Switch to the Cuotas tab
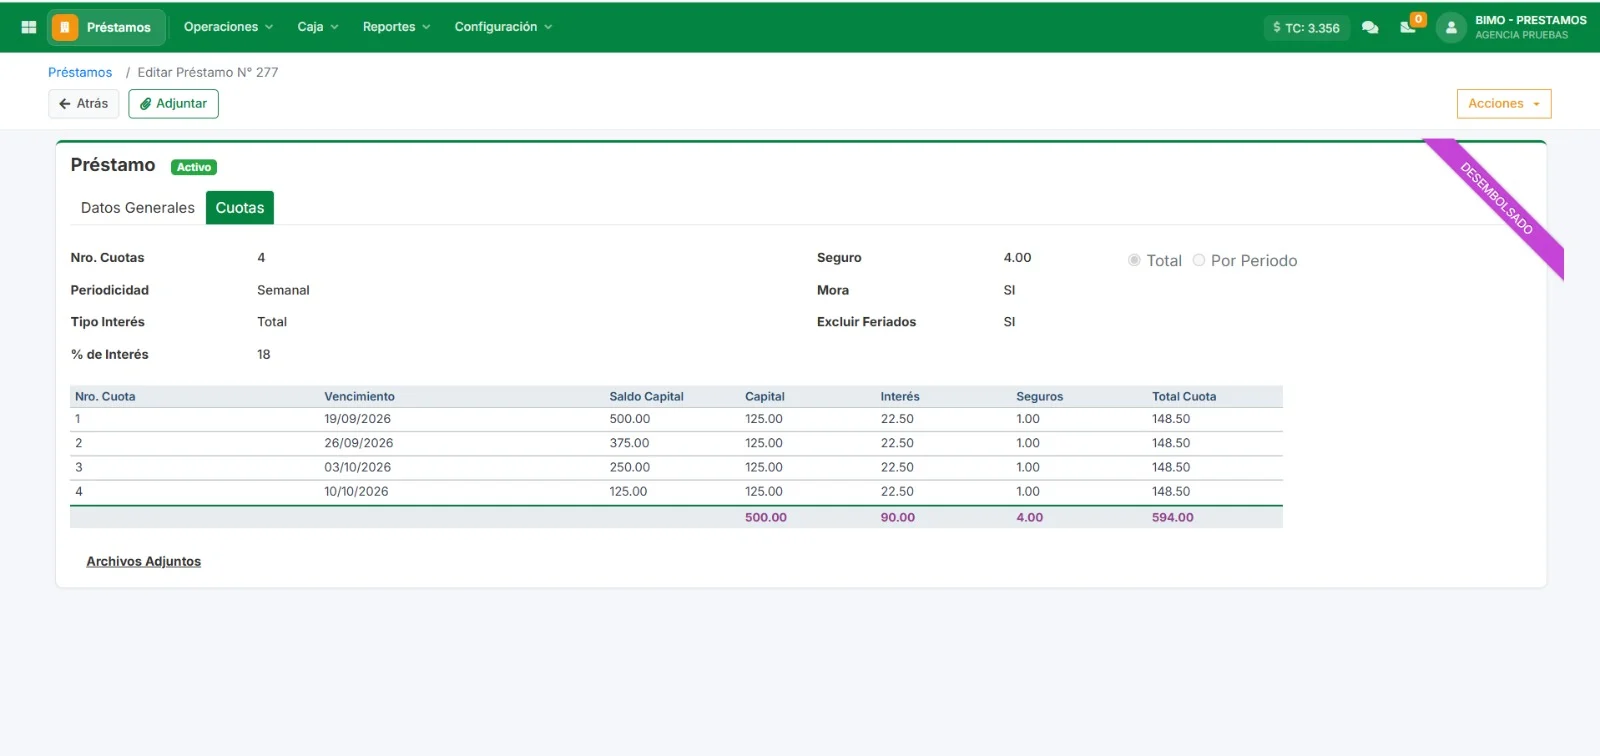The width and height of the screenshot is (1600, 756). click(240, 208)
